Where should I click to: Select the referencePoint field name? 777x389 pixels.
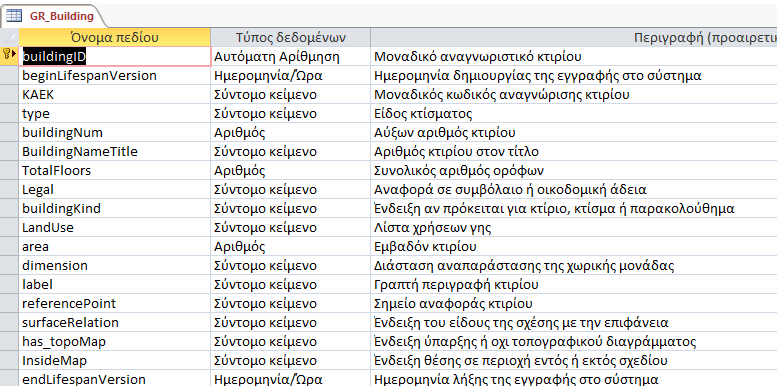[x=114, y=303]
